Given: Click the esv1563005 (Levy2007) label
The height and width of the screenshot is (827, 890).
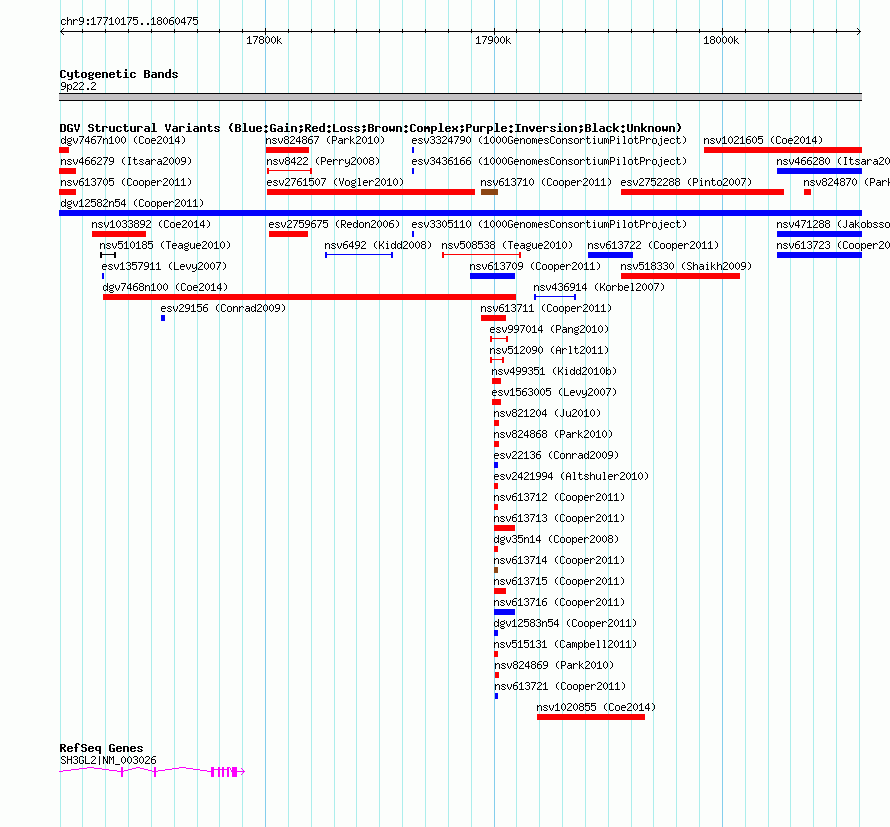Looking at the screenshot, I should 554,392.
